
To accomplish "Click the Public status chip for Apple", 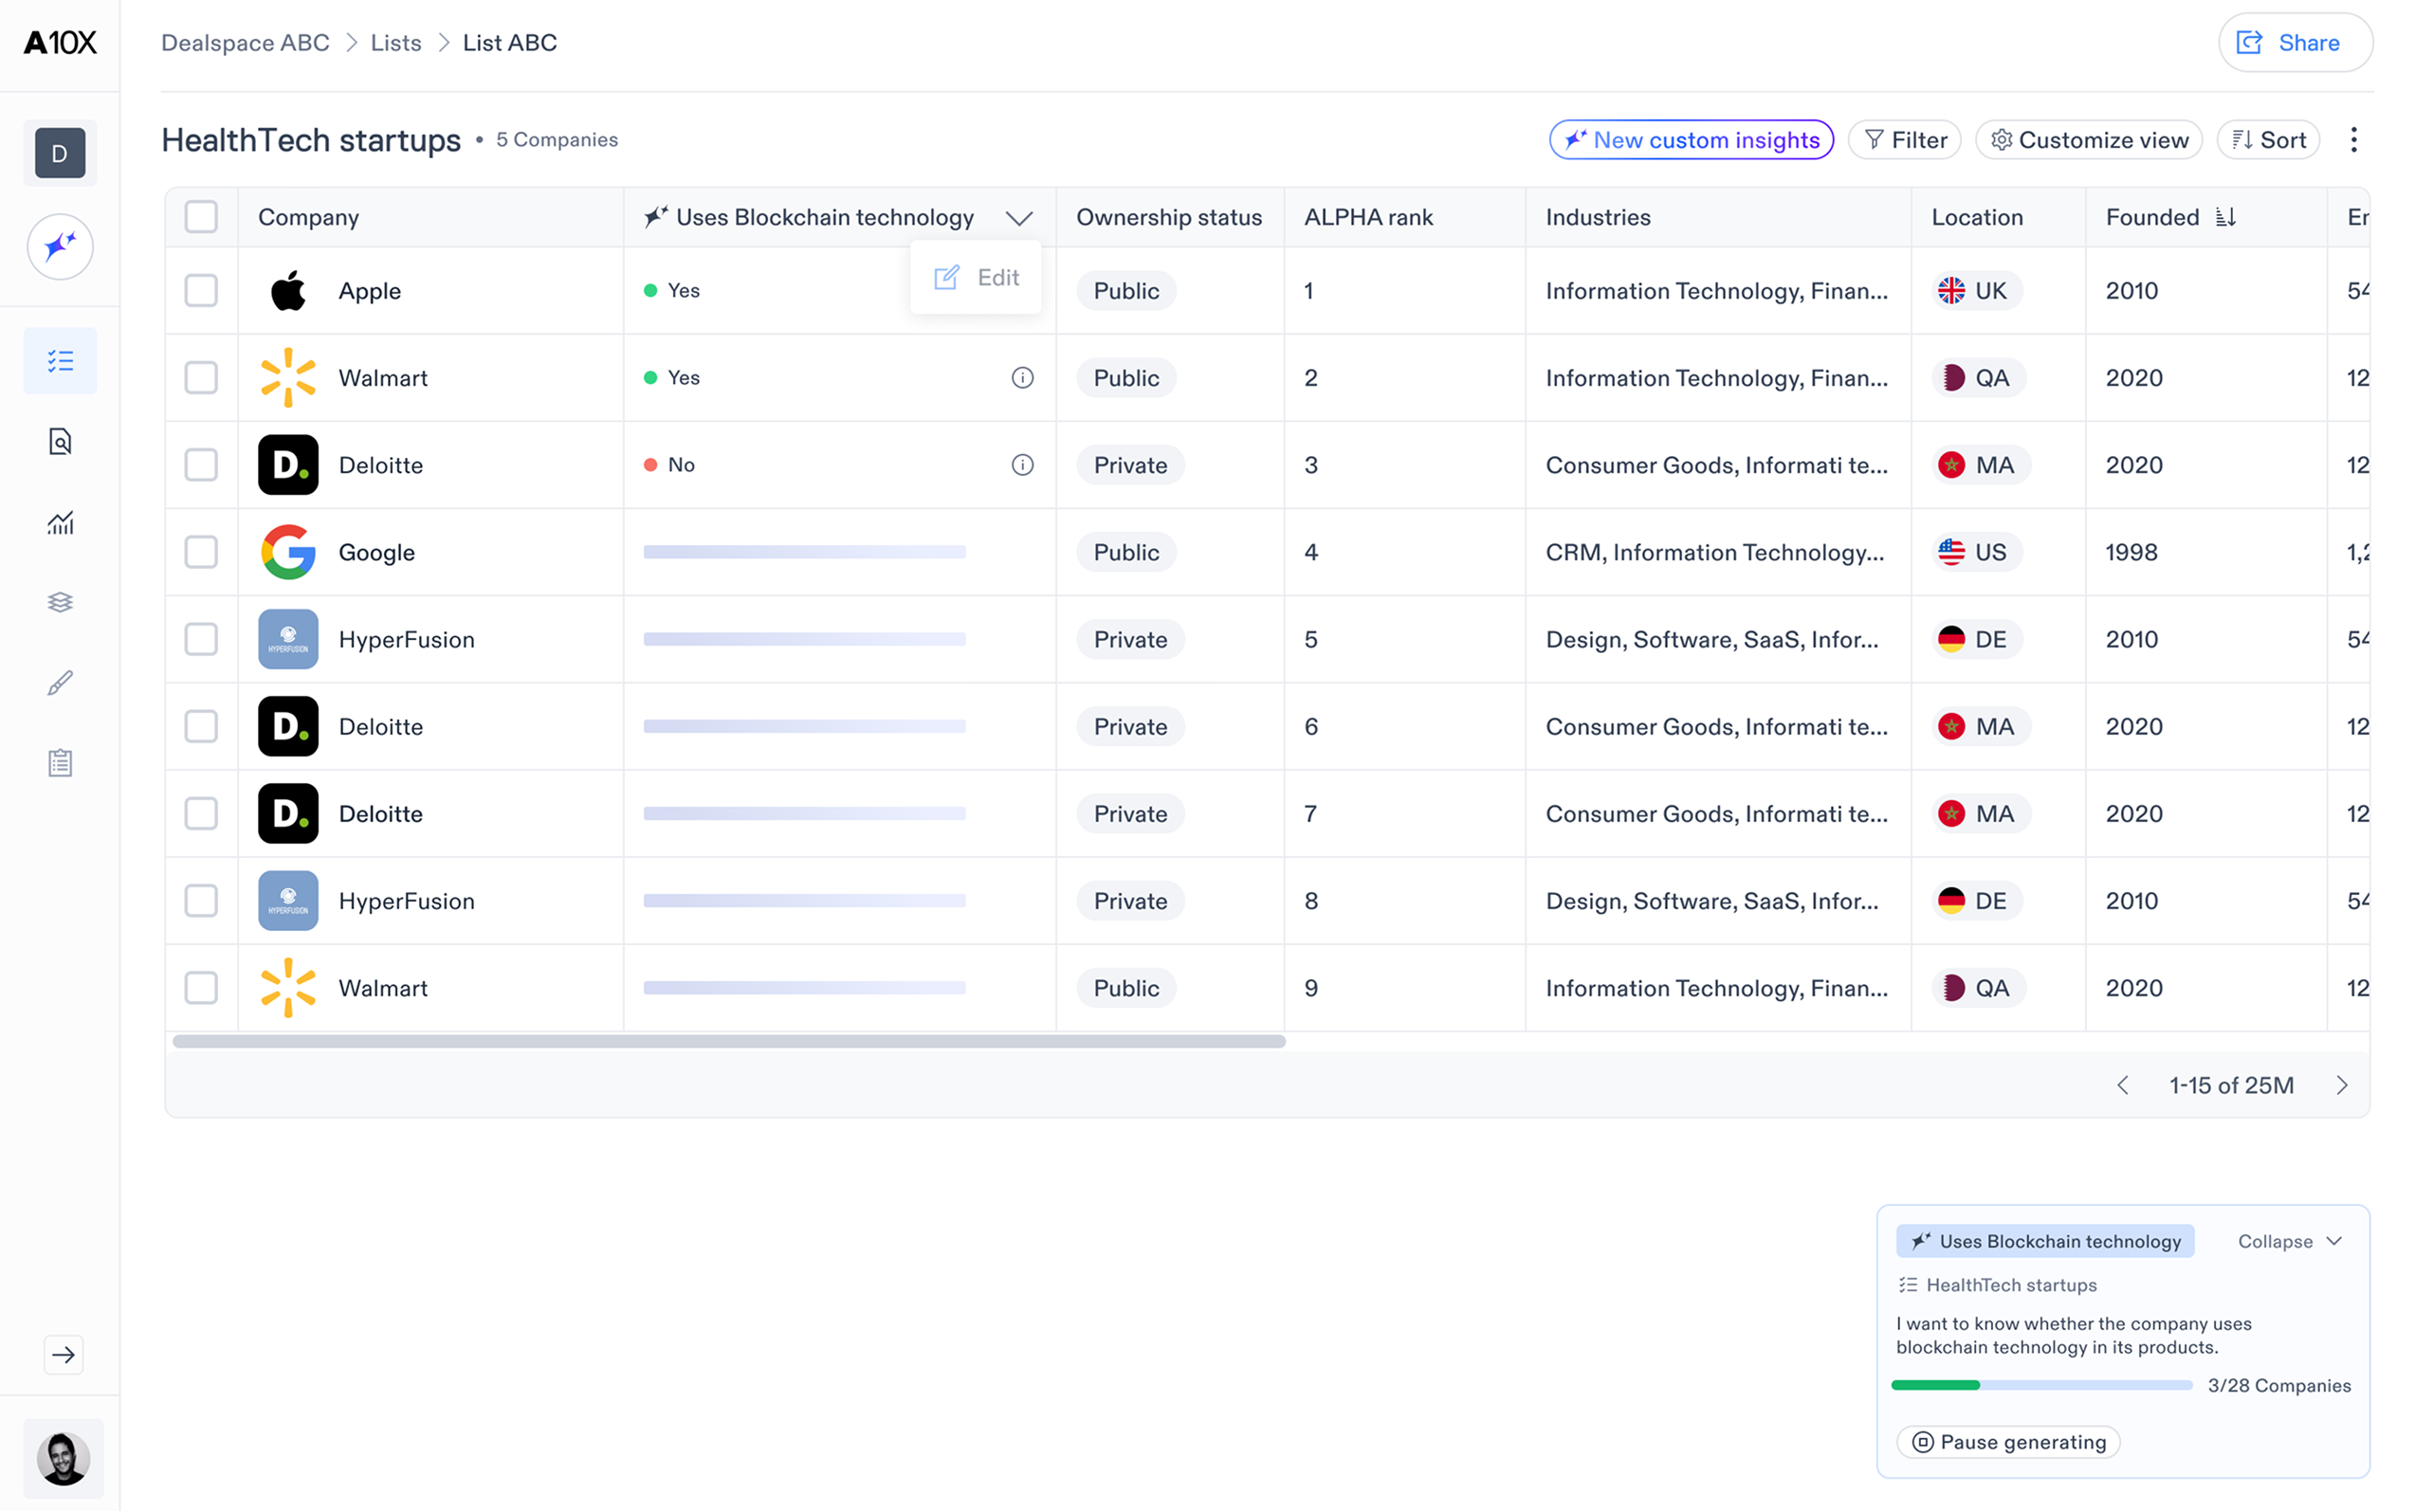I will point(1126,290).
